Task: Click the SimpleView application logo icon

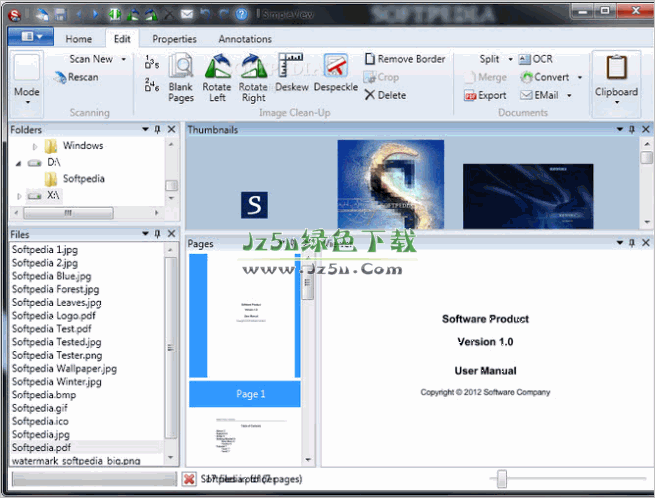Action: tap(15, 15)
